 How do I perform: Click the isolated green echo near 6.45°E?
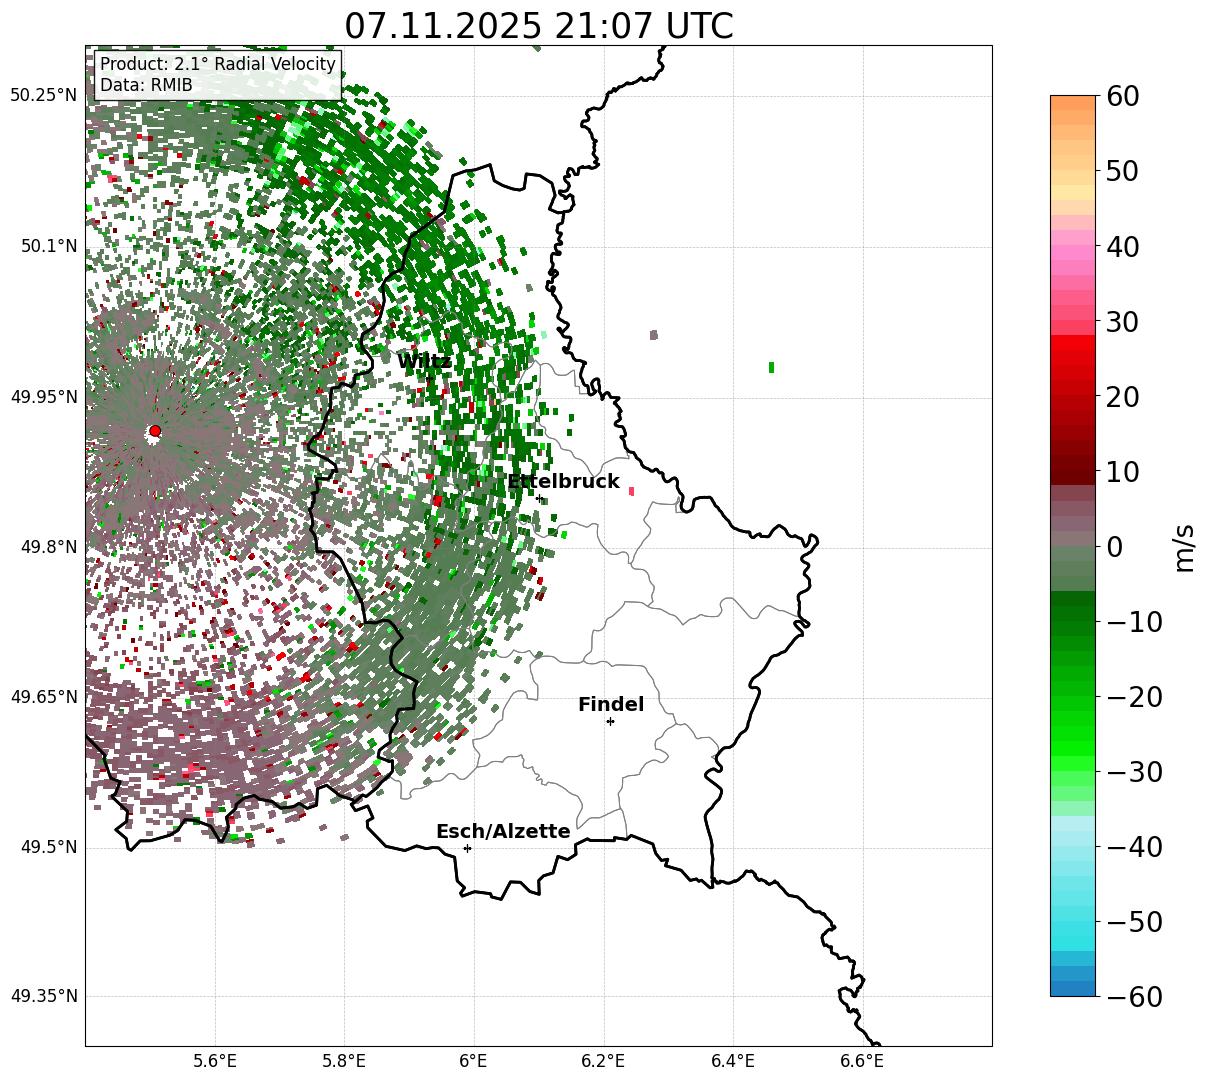pos(771,367)
